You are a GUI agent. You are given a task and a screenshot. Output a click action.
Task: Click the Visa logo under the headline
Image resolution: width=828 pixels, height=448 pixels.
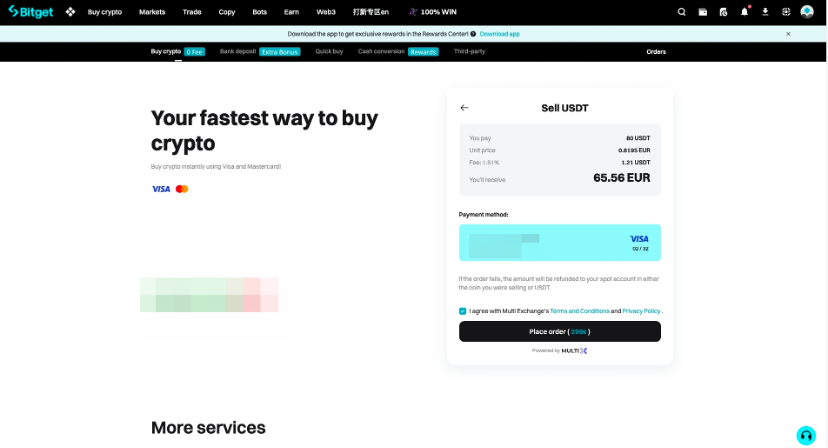pos(161,189)
